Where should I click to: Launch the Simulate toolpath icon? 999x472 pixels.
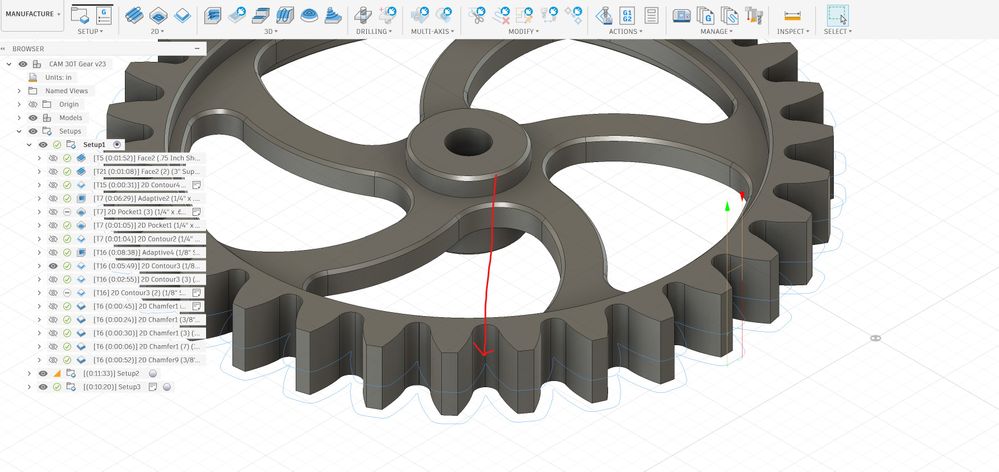(x=603, y=15)
